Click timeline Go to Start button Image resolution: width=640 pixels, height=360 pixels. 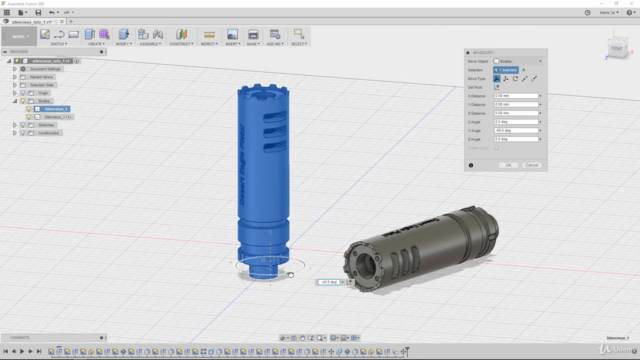5,351
